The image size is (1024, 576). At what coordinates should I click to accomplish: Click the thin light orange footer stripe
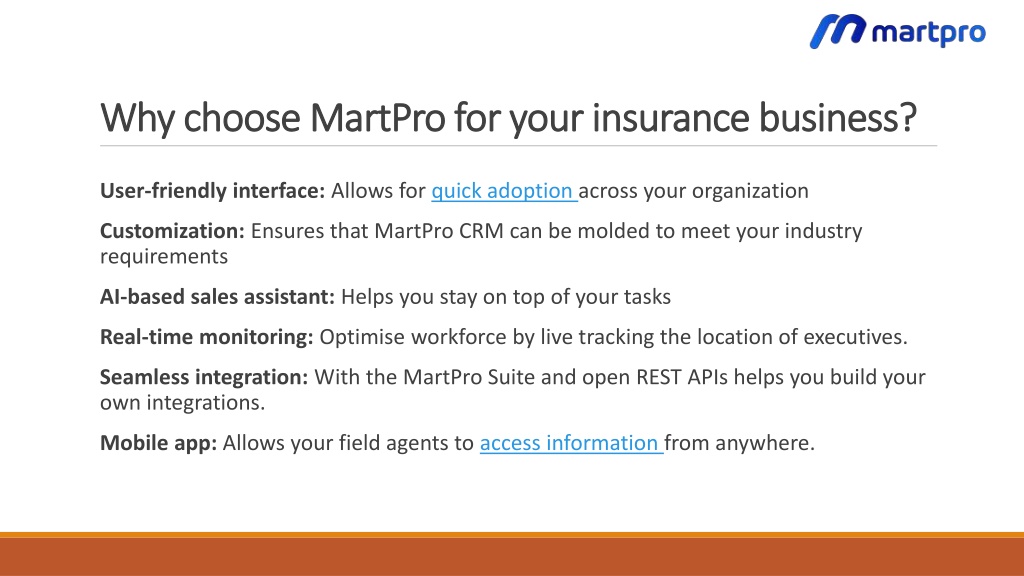pos(512,535)
